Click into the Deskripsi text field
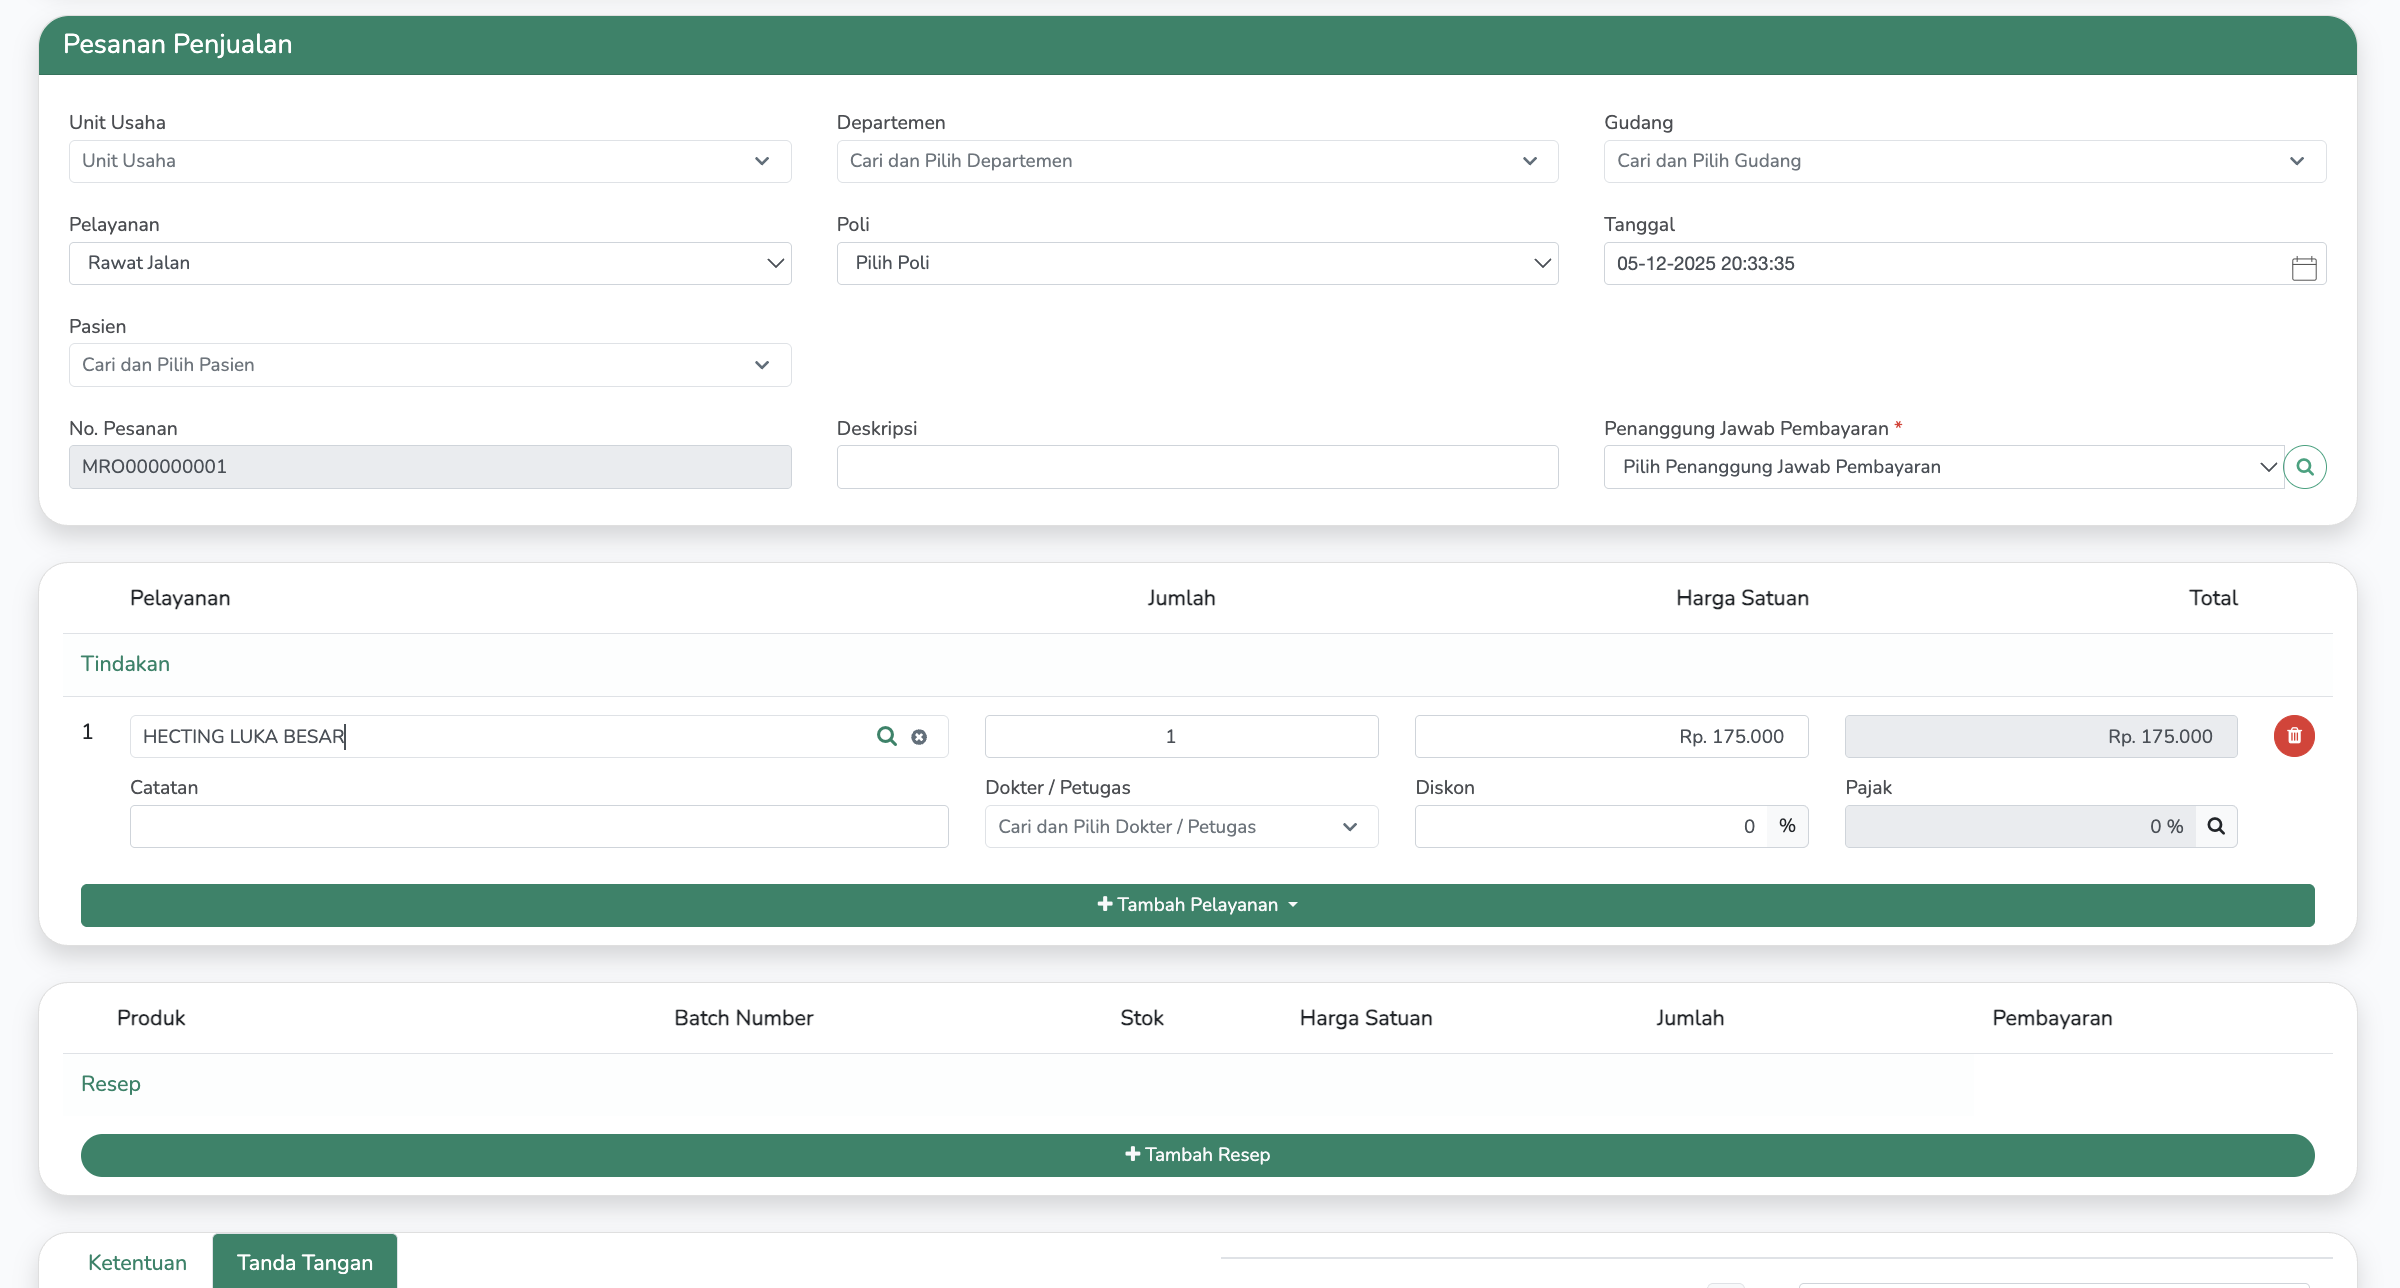This screenshot has height=1288, width=2400. coord(1196,467)
